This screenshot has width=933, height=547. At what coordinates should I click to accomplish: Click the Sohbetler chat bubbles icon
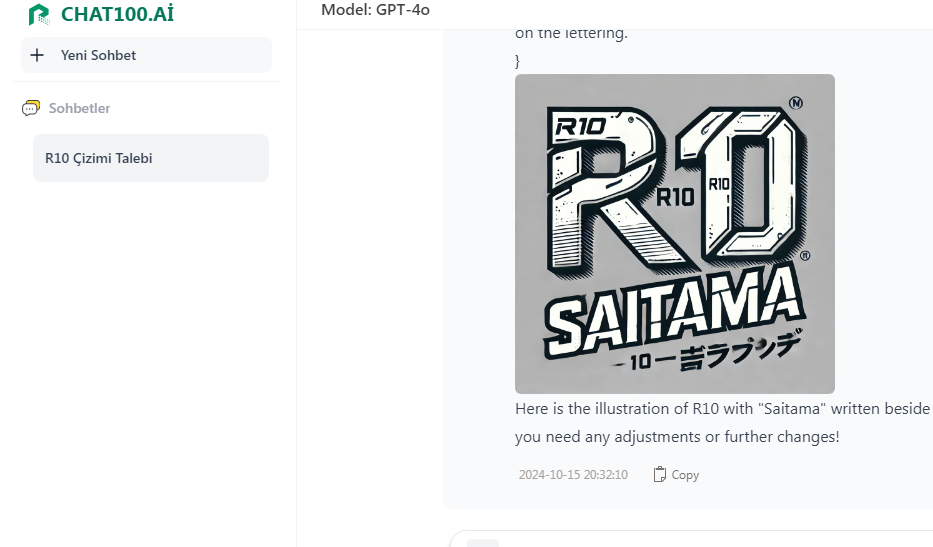(31, 108)
